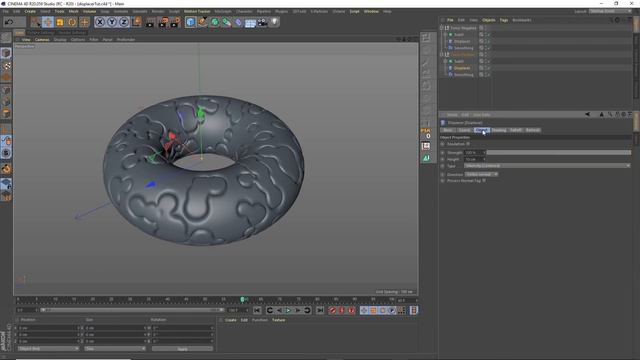Click the Apply button
This screenshot has width=640, height=360.
[x=182, y=349]
